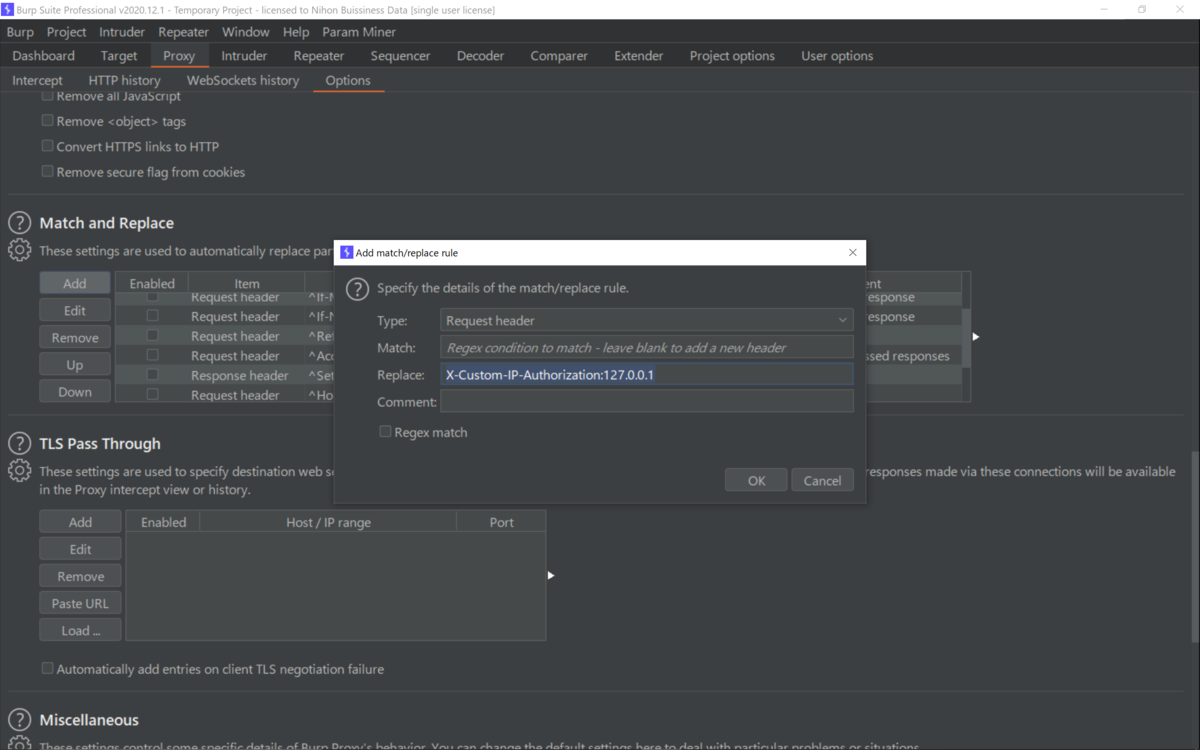Click Paste URL button
Image resolution: width=1200 pixels, height=750 pixels.
(x=81, y=603)
